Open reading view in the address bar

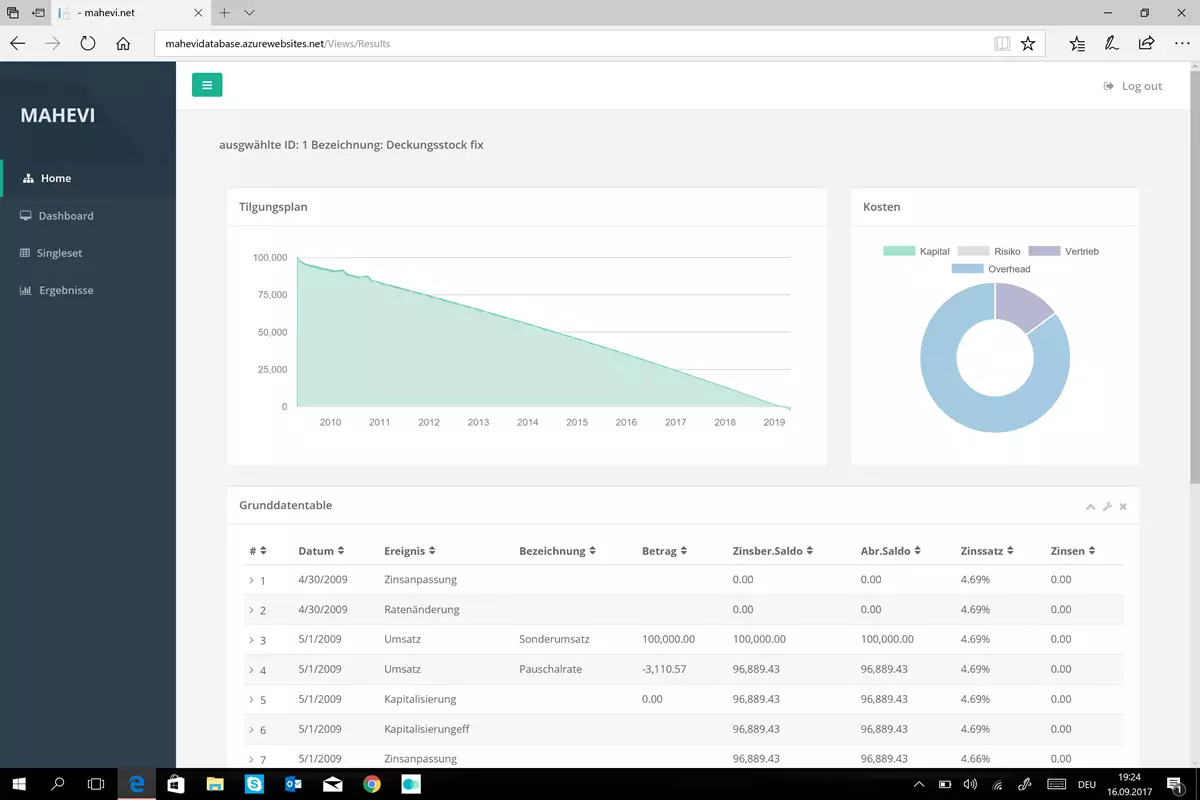click(x=1002, y=43)
